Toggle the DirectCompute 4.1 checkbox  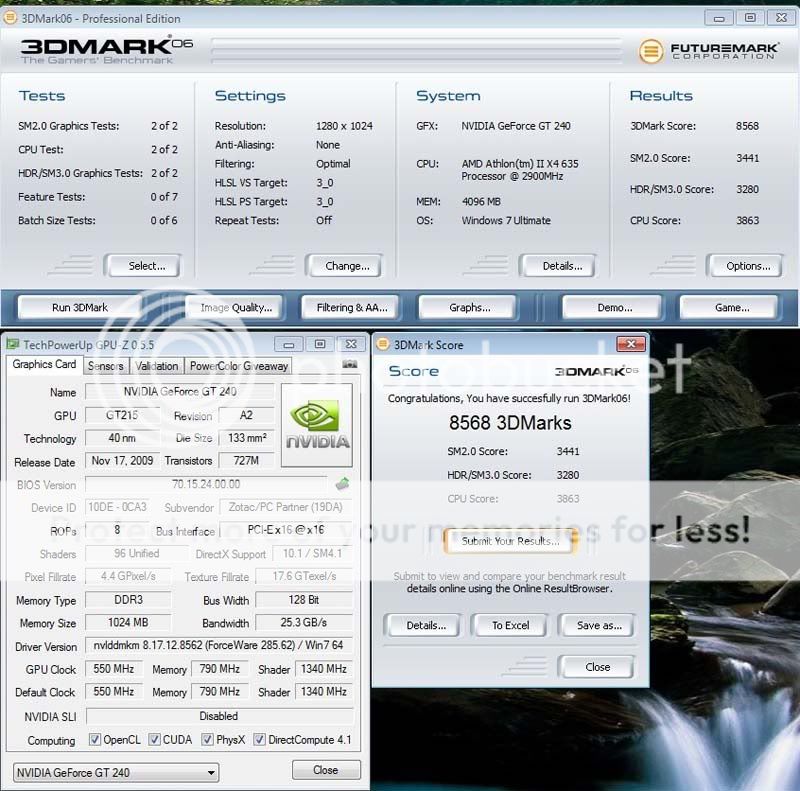(x=260, y=739)
